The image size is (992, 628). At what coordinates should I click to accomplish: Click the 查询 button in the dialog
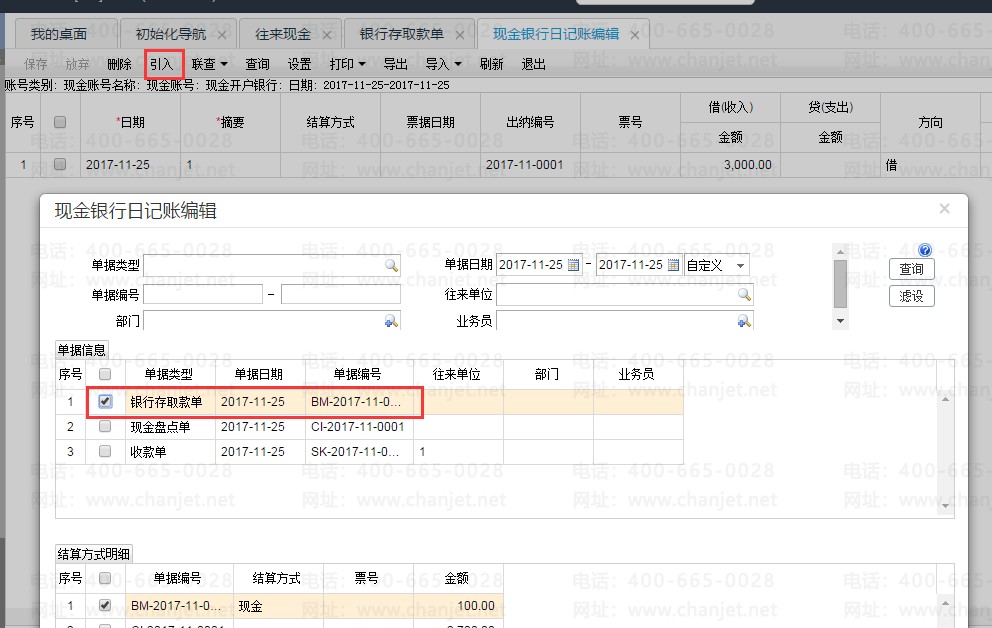click(x=911, y=269)
